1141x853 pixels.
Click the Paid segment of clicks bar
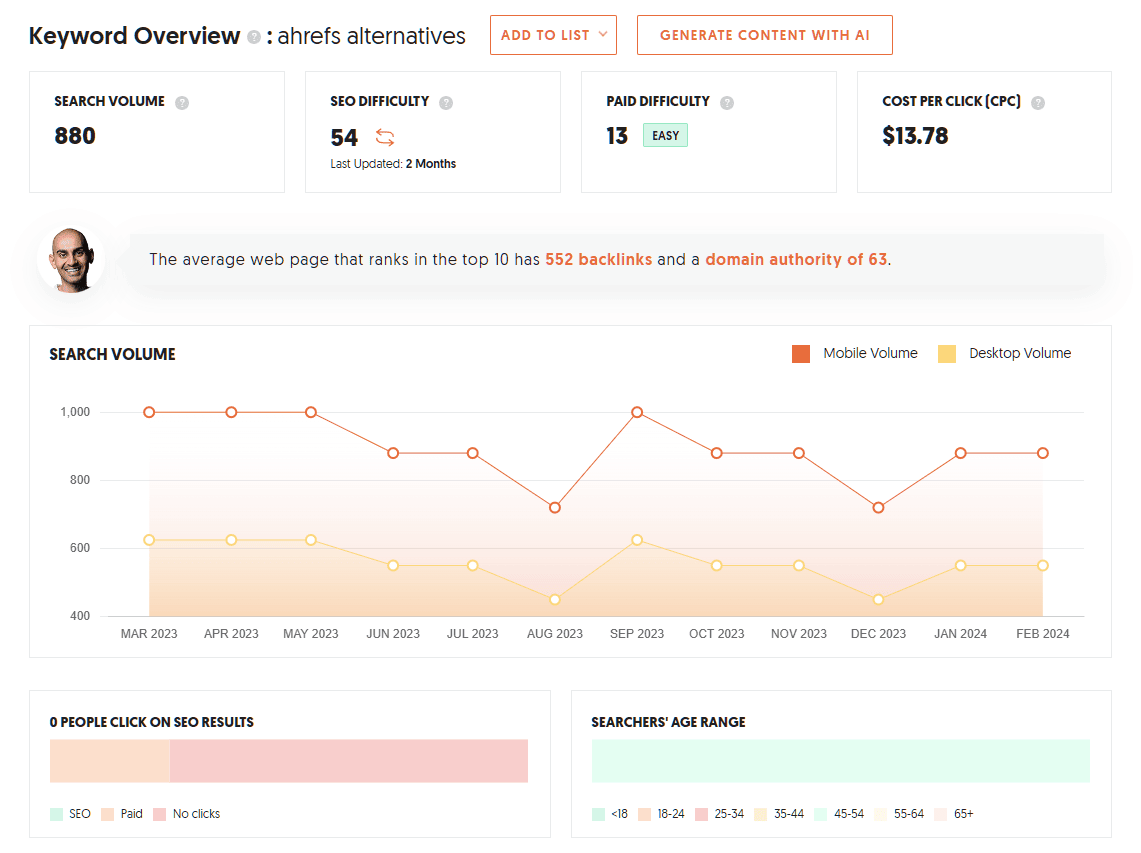(x=110, y=761)
